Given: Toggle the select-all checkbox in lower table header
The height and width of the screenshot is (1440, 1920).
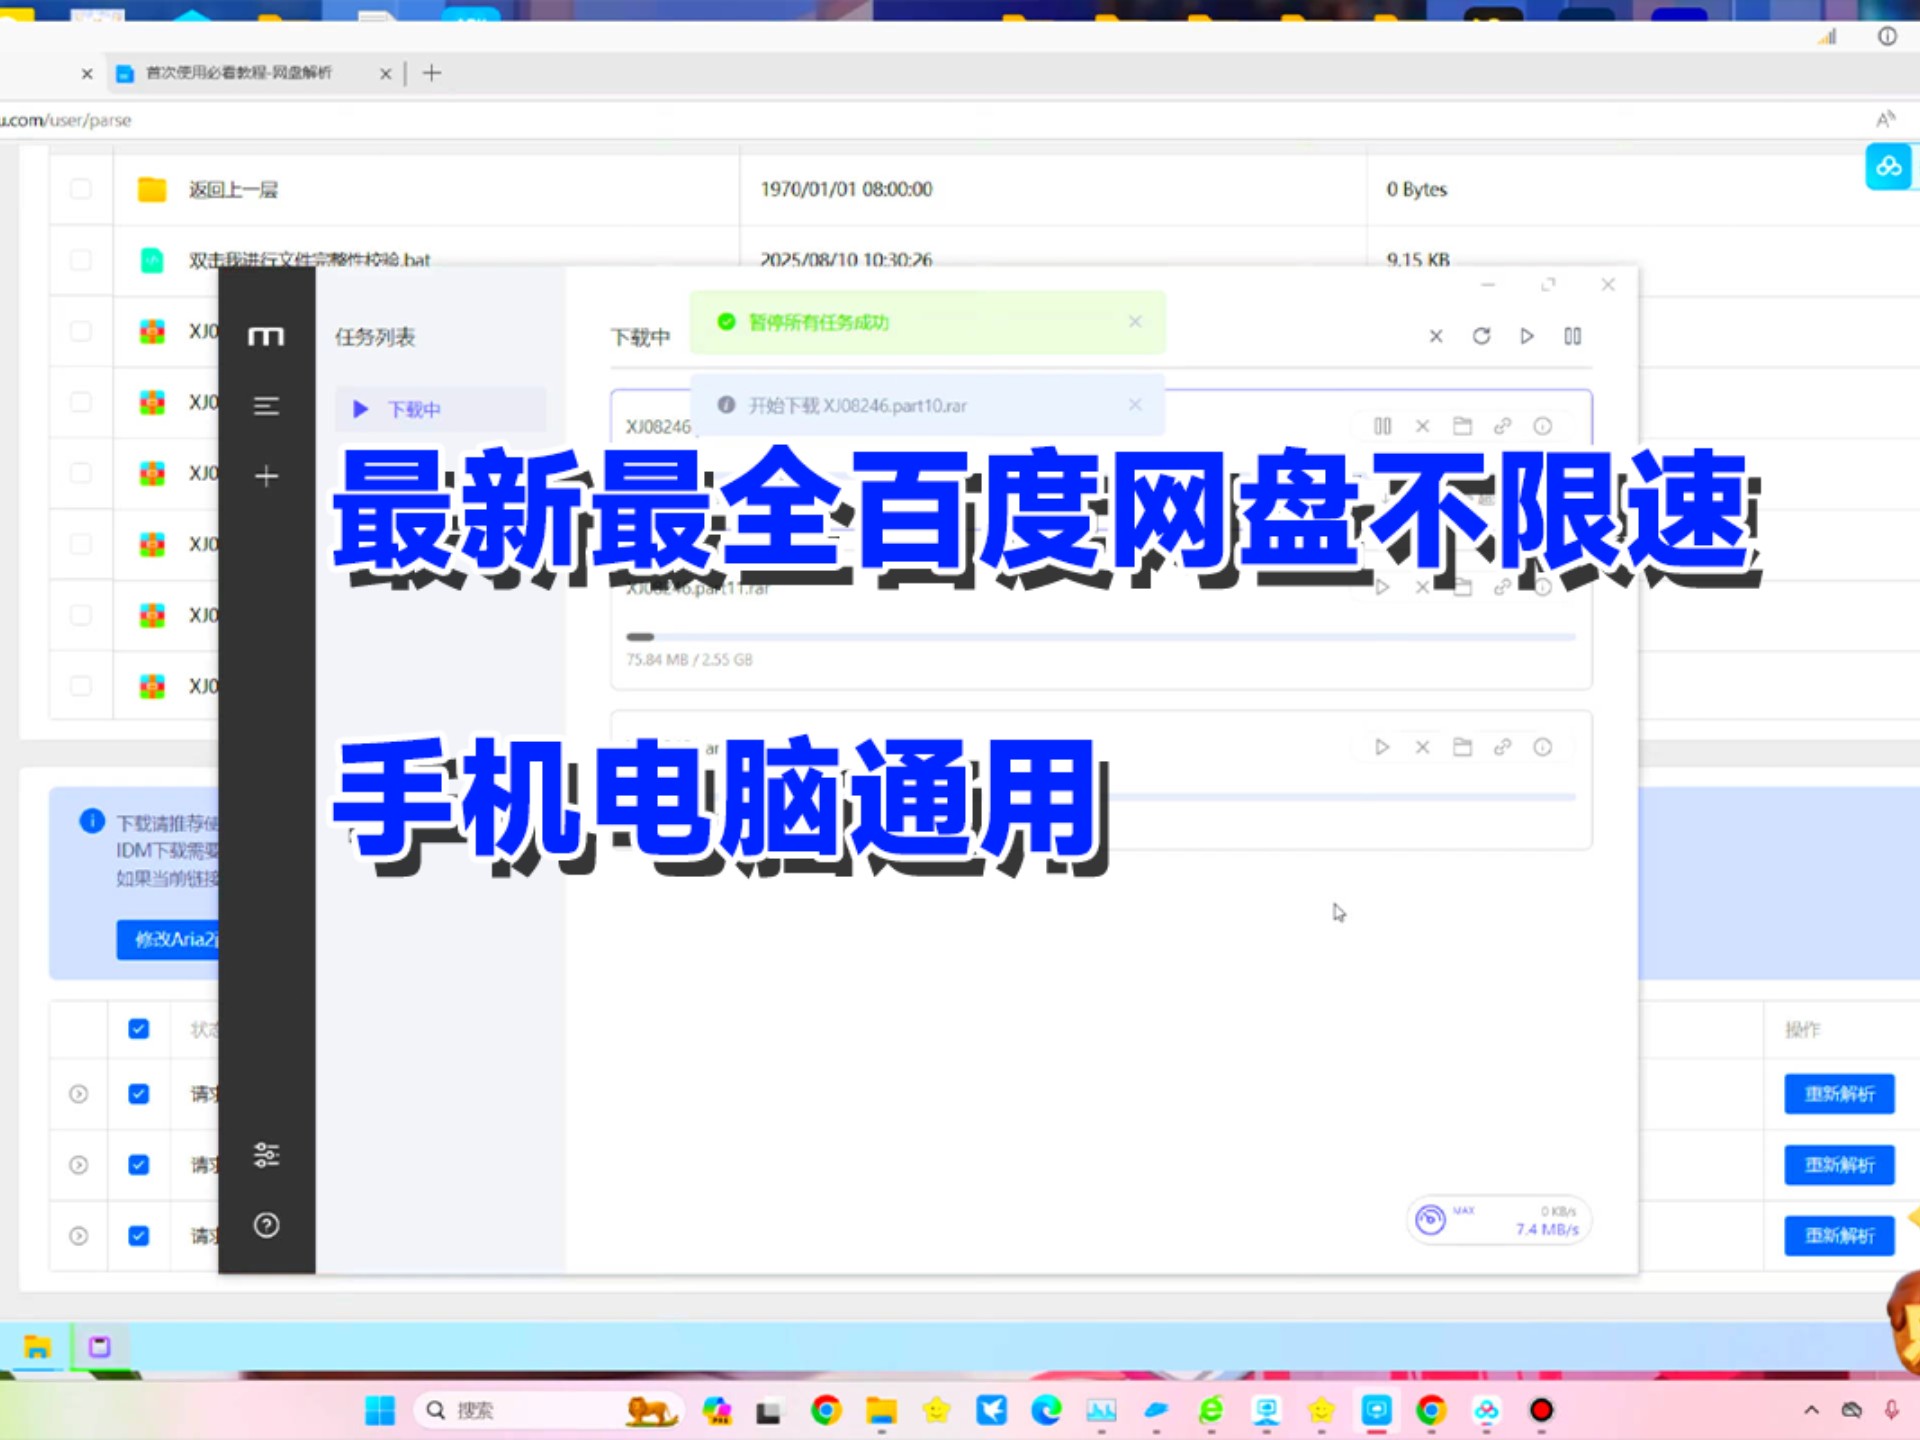Looking at the screenshot, I should tap(139, 1029).
